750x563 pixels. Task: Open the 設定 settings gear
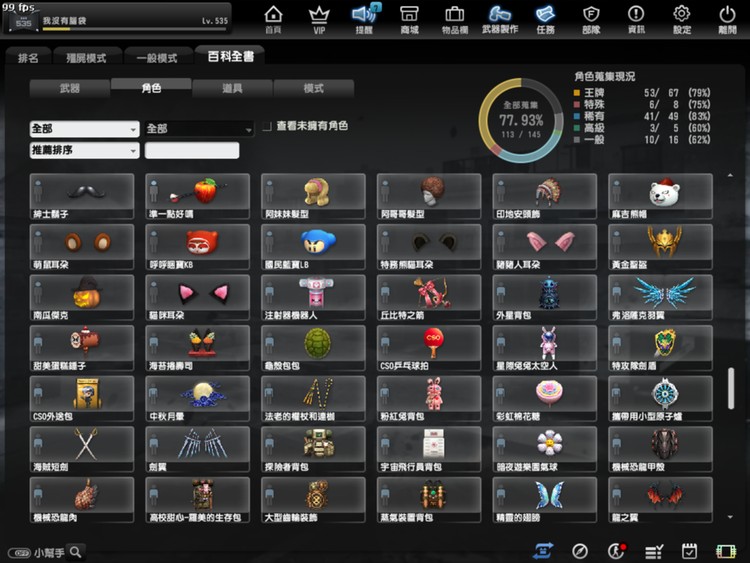pyautogui.click(x=682, y=19)
